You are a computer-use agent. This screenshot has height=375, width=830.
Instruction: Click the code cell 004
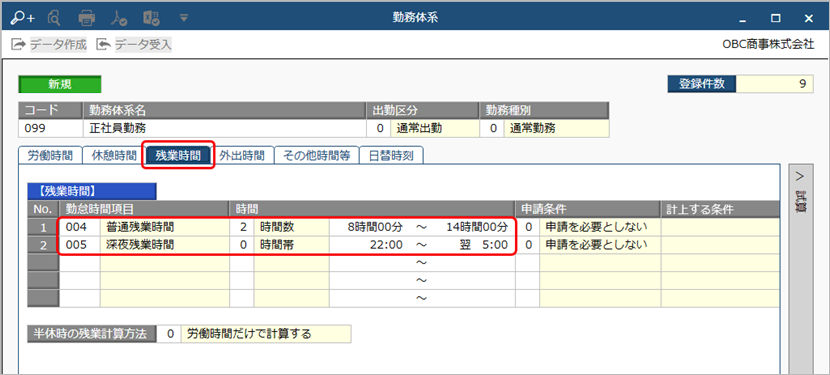pos(79,227)
